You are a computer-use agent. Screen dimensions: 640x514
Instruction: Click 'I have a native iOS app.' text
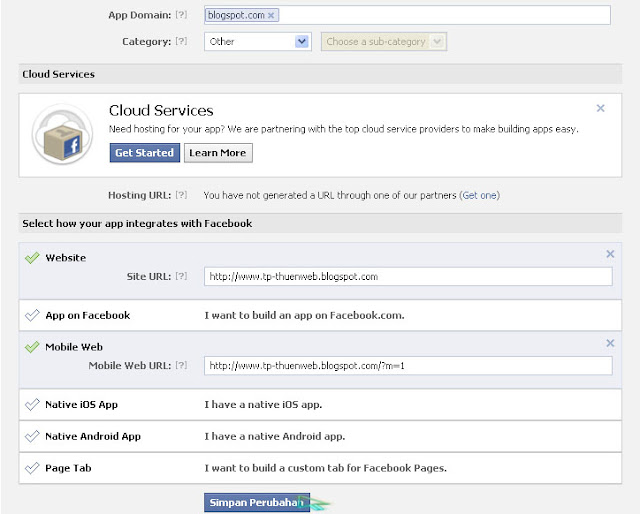pyautogui.click(x=263, y=405)
